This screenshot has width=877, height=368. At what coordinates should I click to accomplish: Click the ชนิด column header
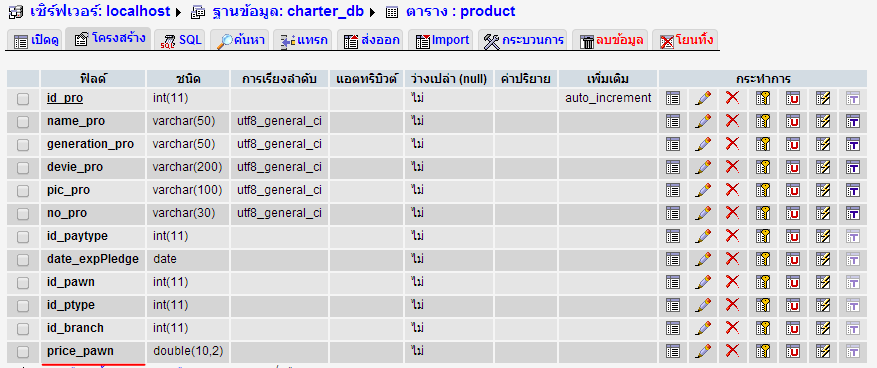188,79
